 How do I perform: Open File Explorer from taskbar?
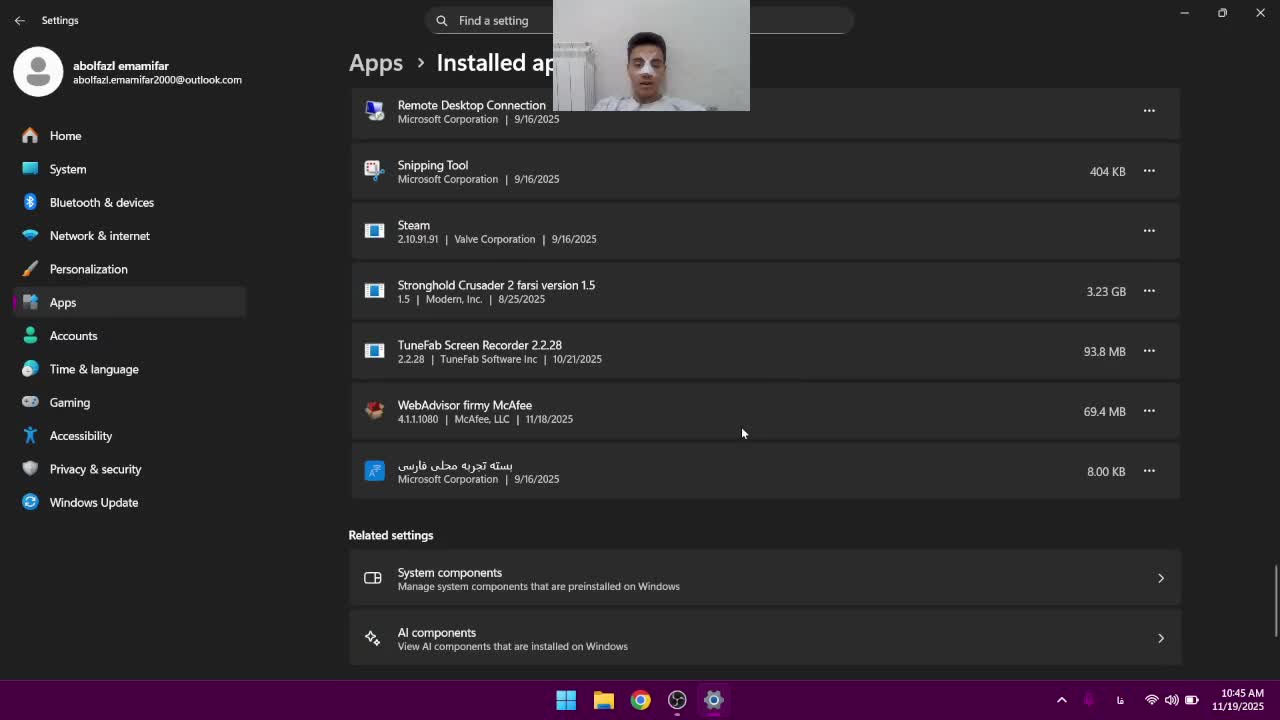click(x=603, y=700)
